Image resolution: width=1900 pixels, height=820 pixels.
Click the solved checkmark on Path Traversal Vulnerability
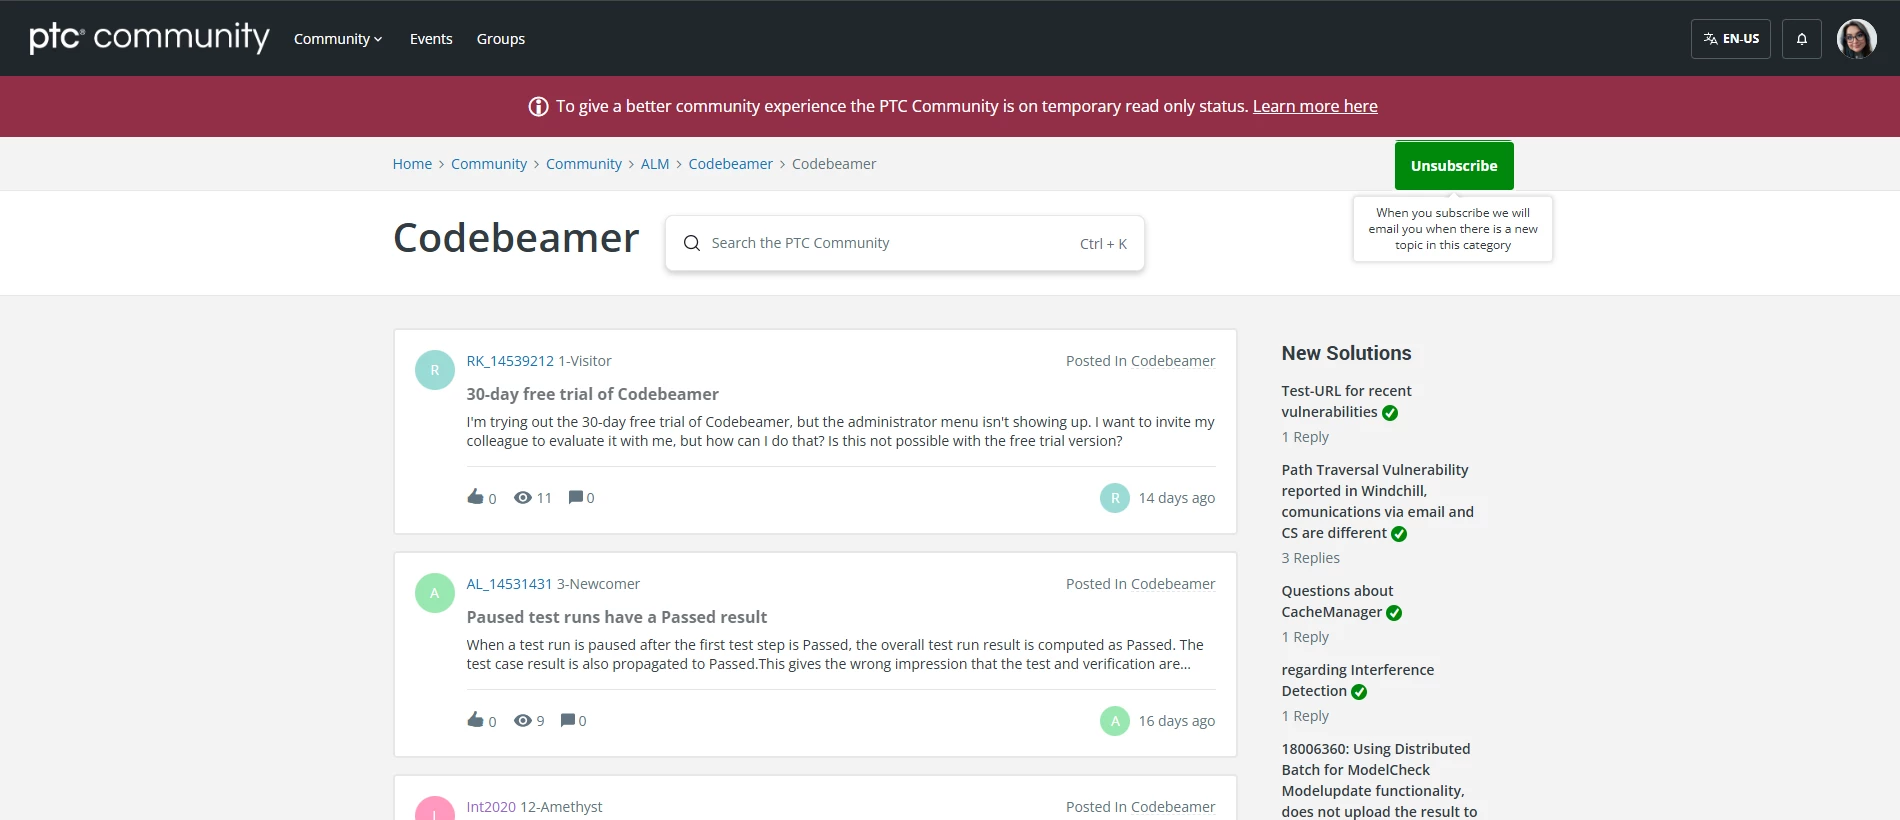click(x=1399, y=534)
